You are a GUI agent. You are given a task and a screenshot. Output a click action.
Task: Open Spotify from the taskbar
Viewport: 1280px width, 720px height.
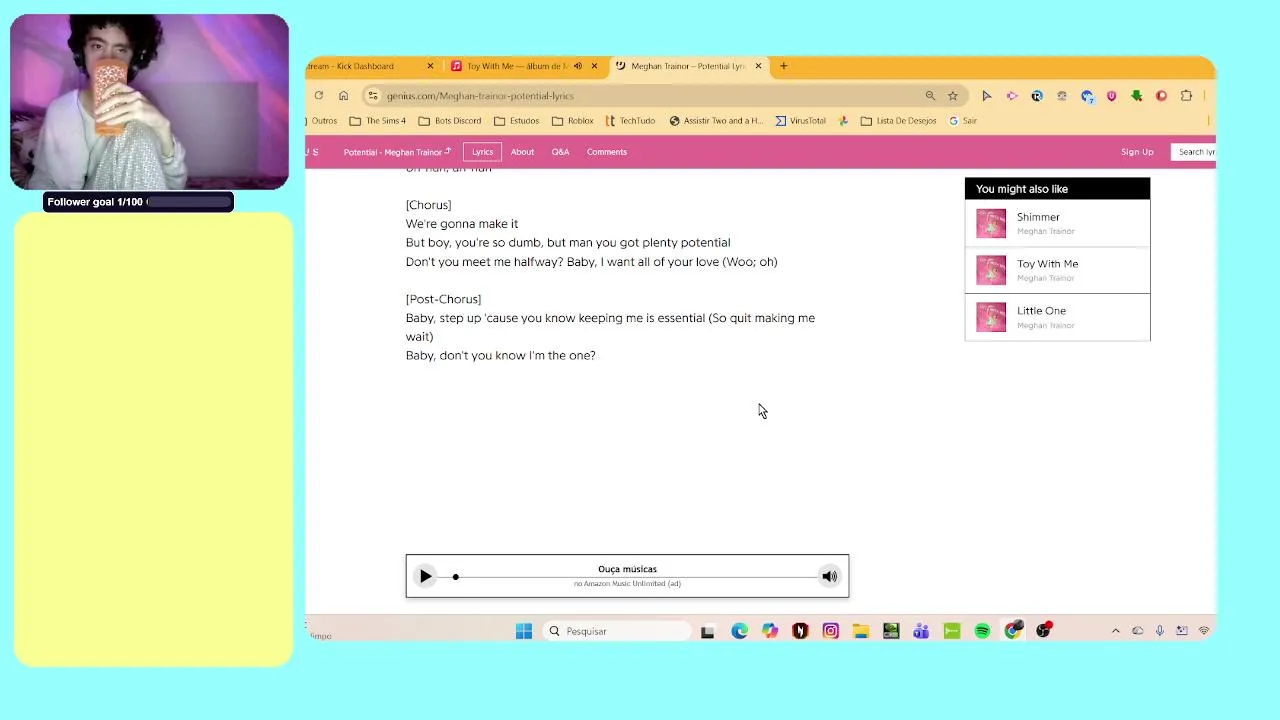tap(982, 631)
